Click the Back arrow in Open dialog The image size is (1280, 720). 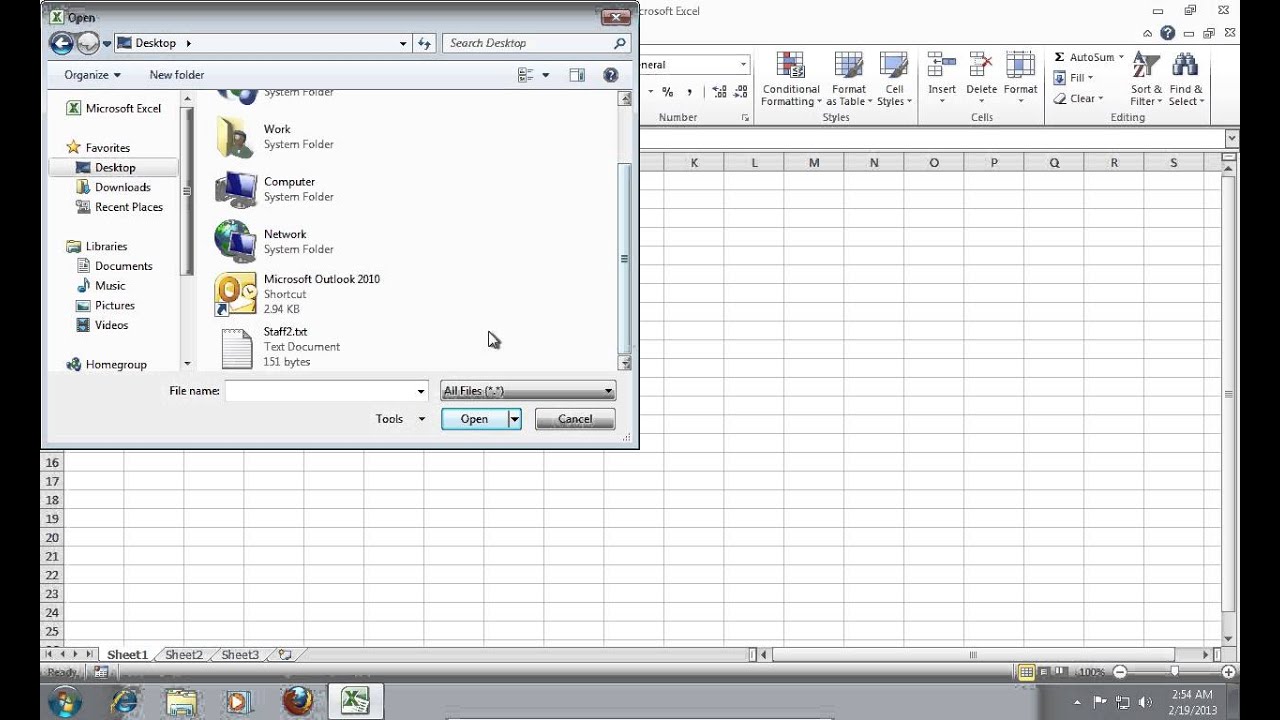(x=61, y=43)
